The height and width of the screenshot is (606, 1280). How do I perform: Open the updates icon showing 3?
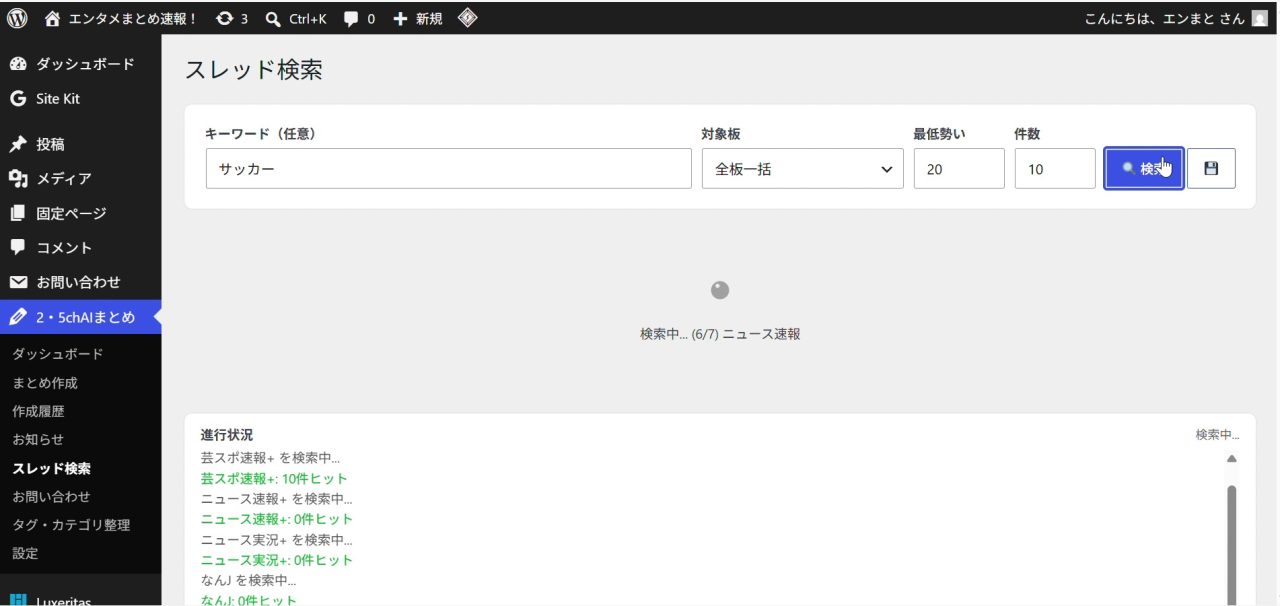coord(224,18)
